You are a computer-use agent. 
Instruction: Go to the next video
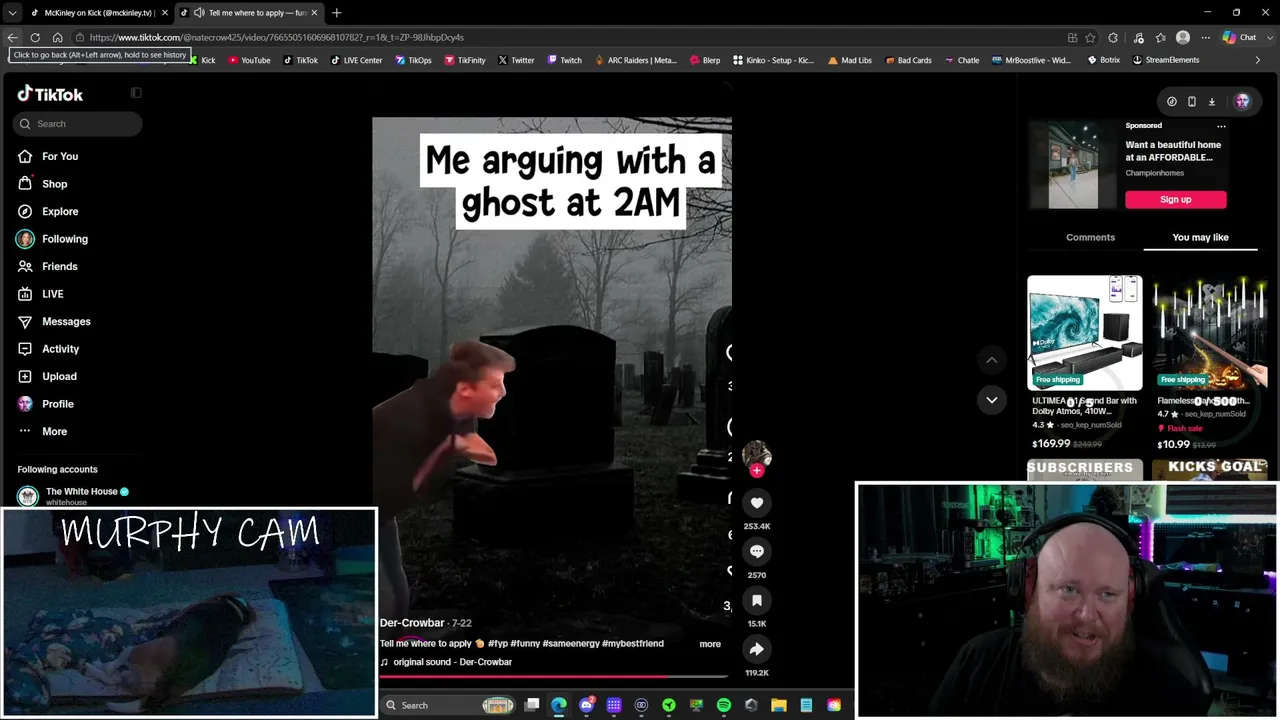992,400
